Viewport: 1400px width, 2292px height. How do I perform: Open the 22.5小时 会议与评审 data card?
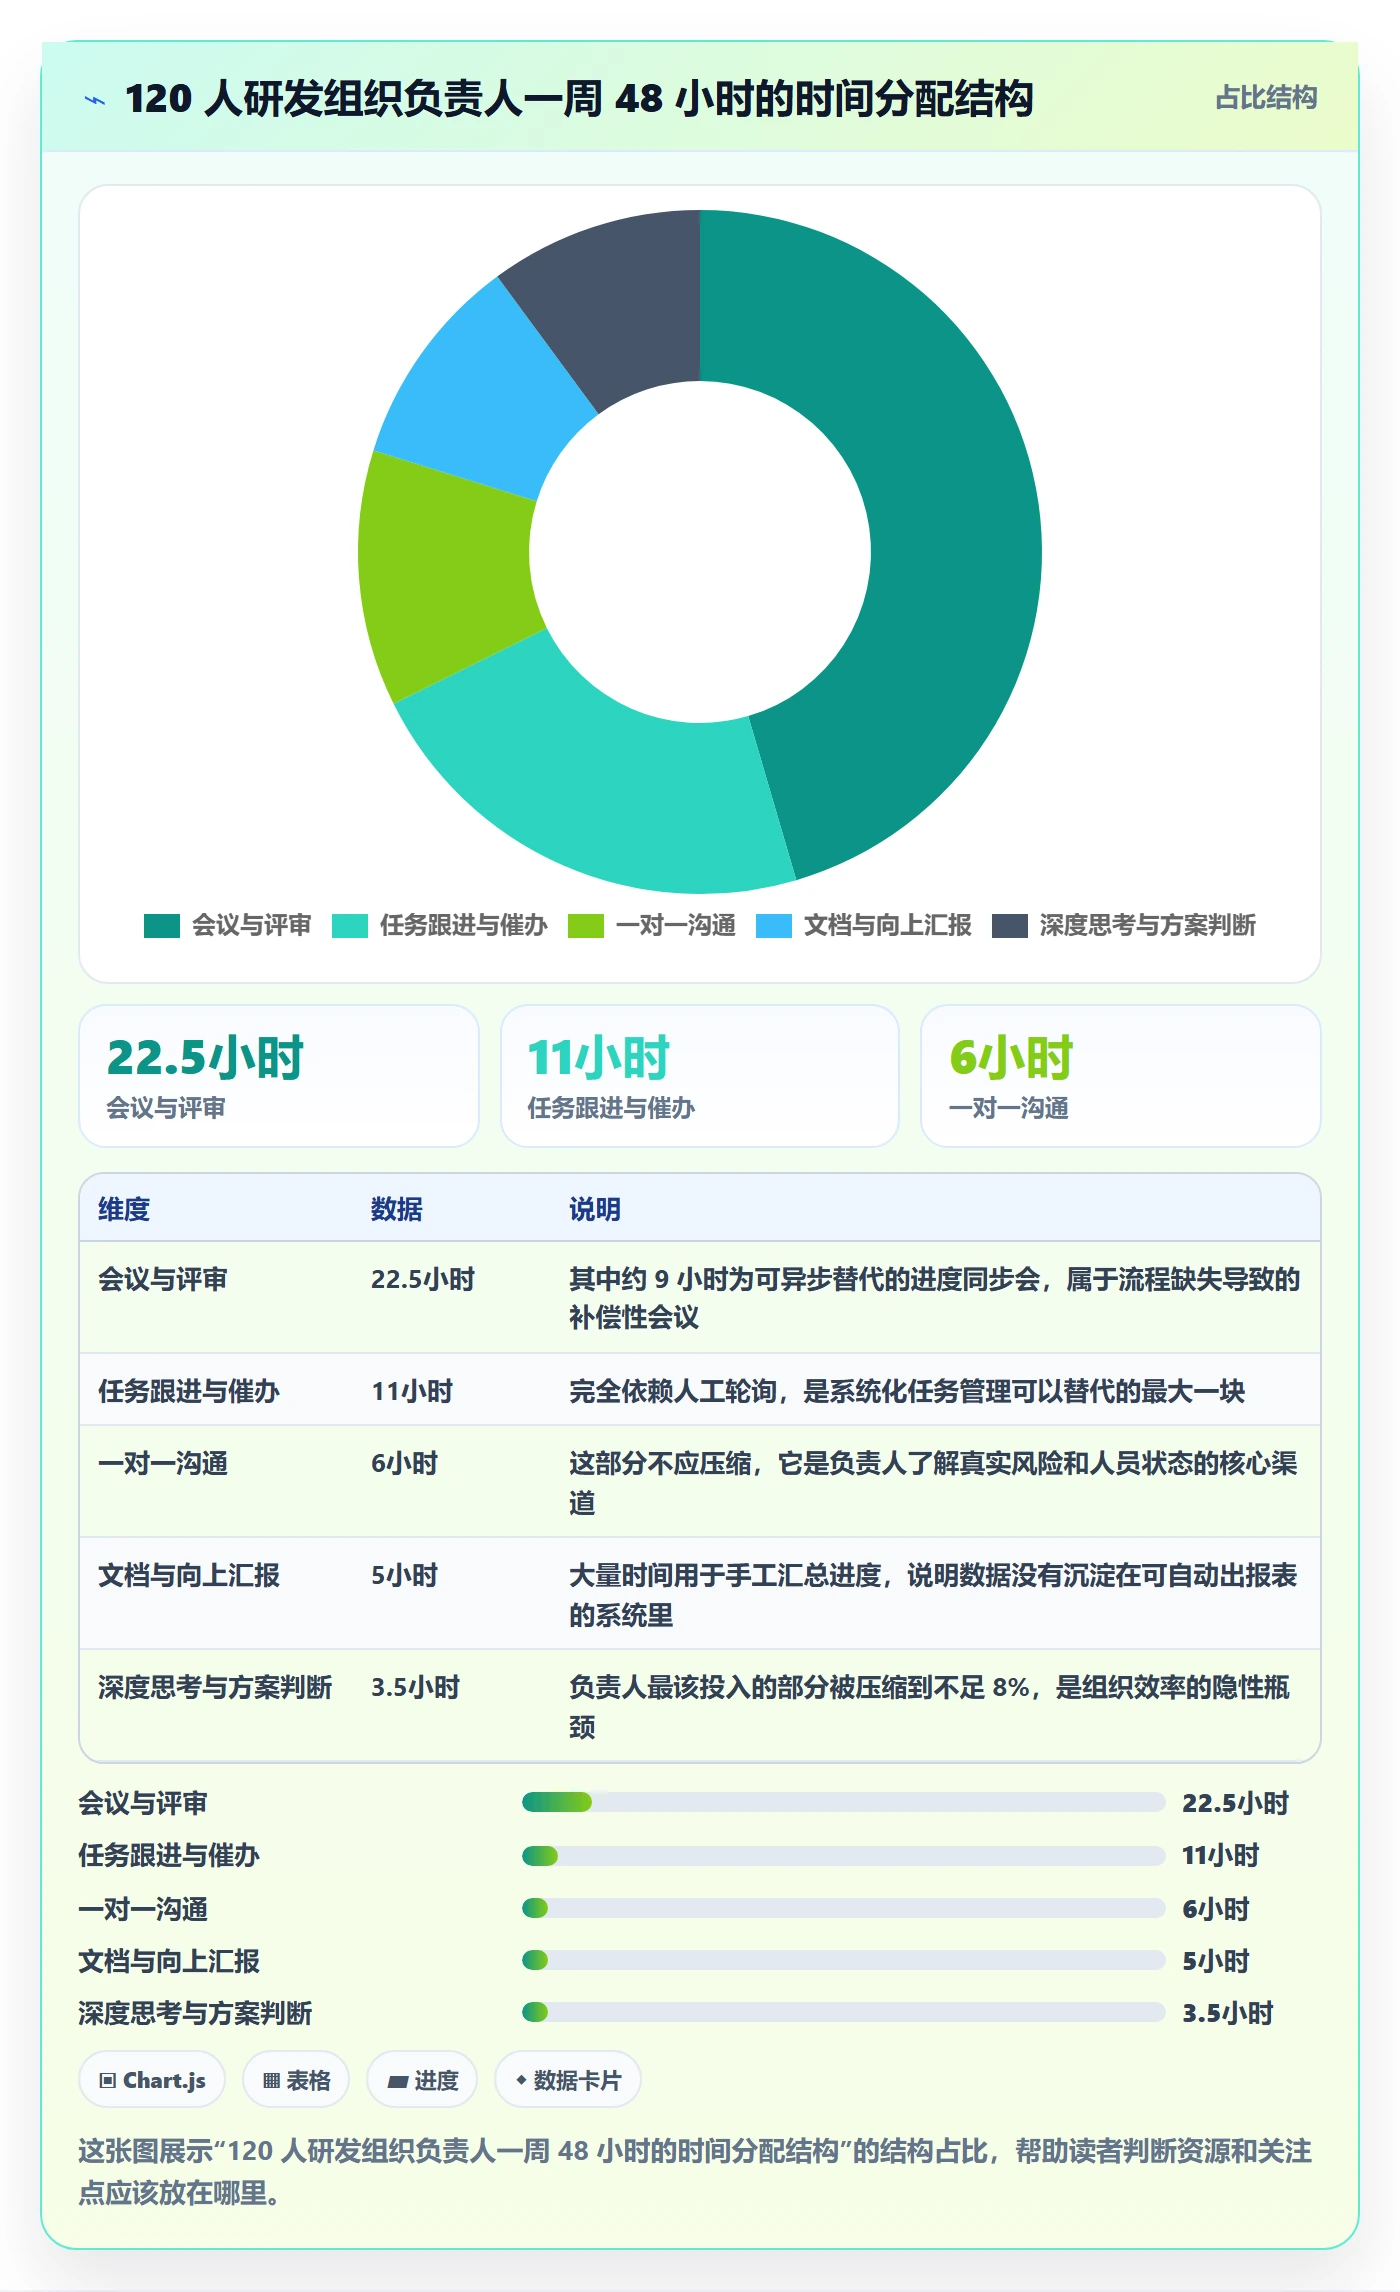pos(279,1076)
